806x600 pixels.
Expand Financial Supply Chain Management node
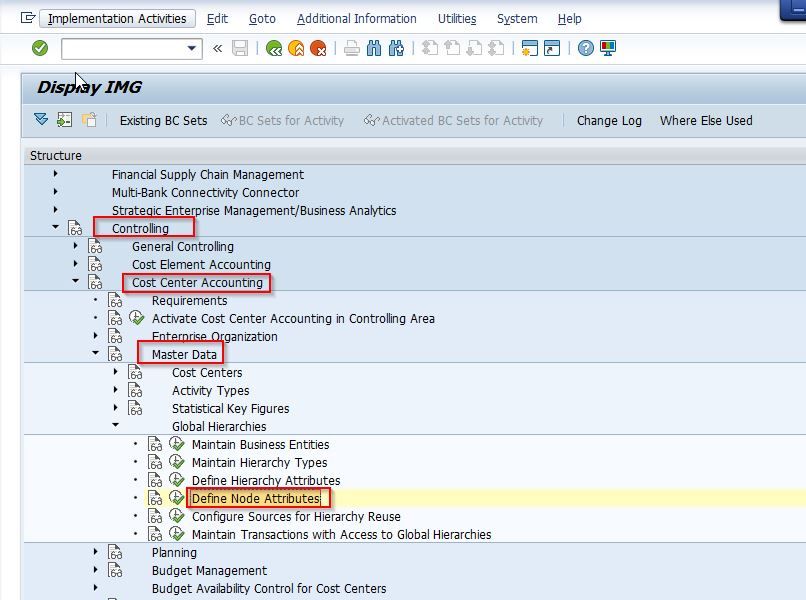point(56,174)
